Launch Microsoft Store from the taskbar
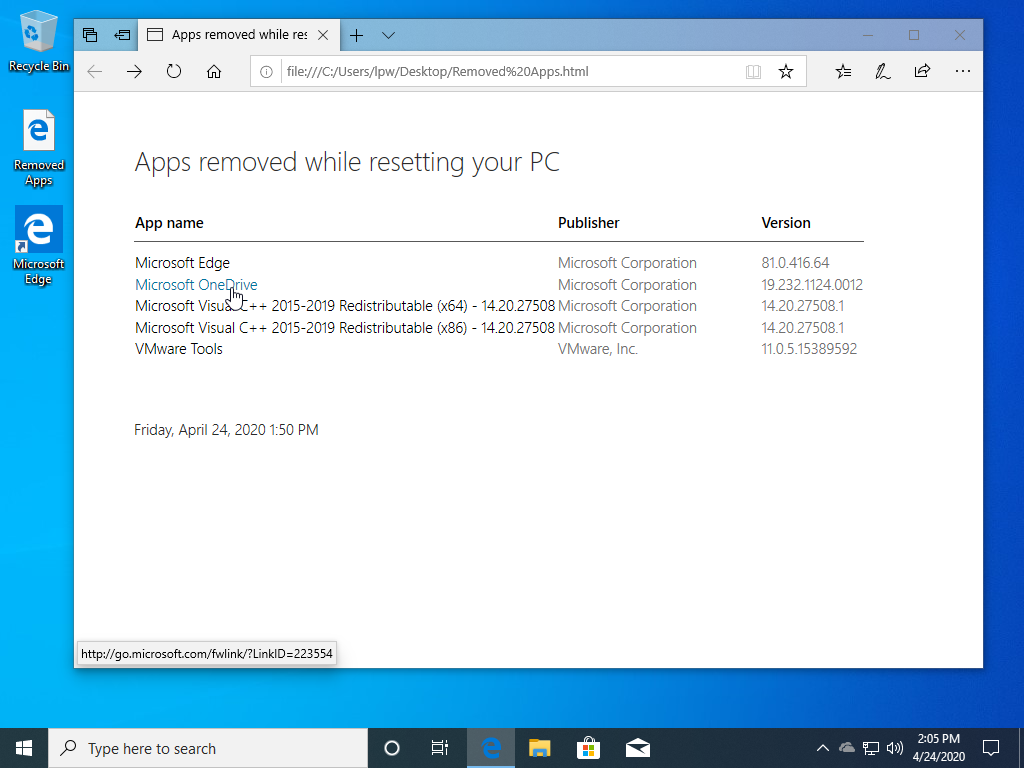 tap(588, 748)
